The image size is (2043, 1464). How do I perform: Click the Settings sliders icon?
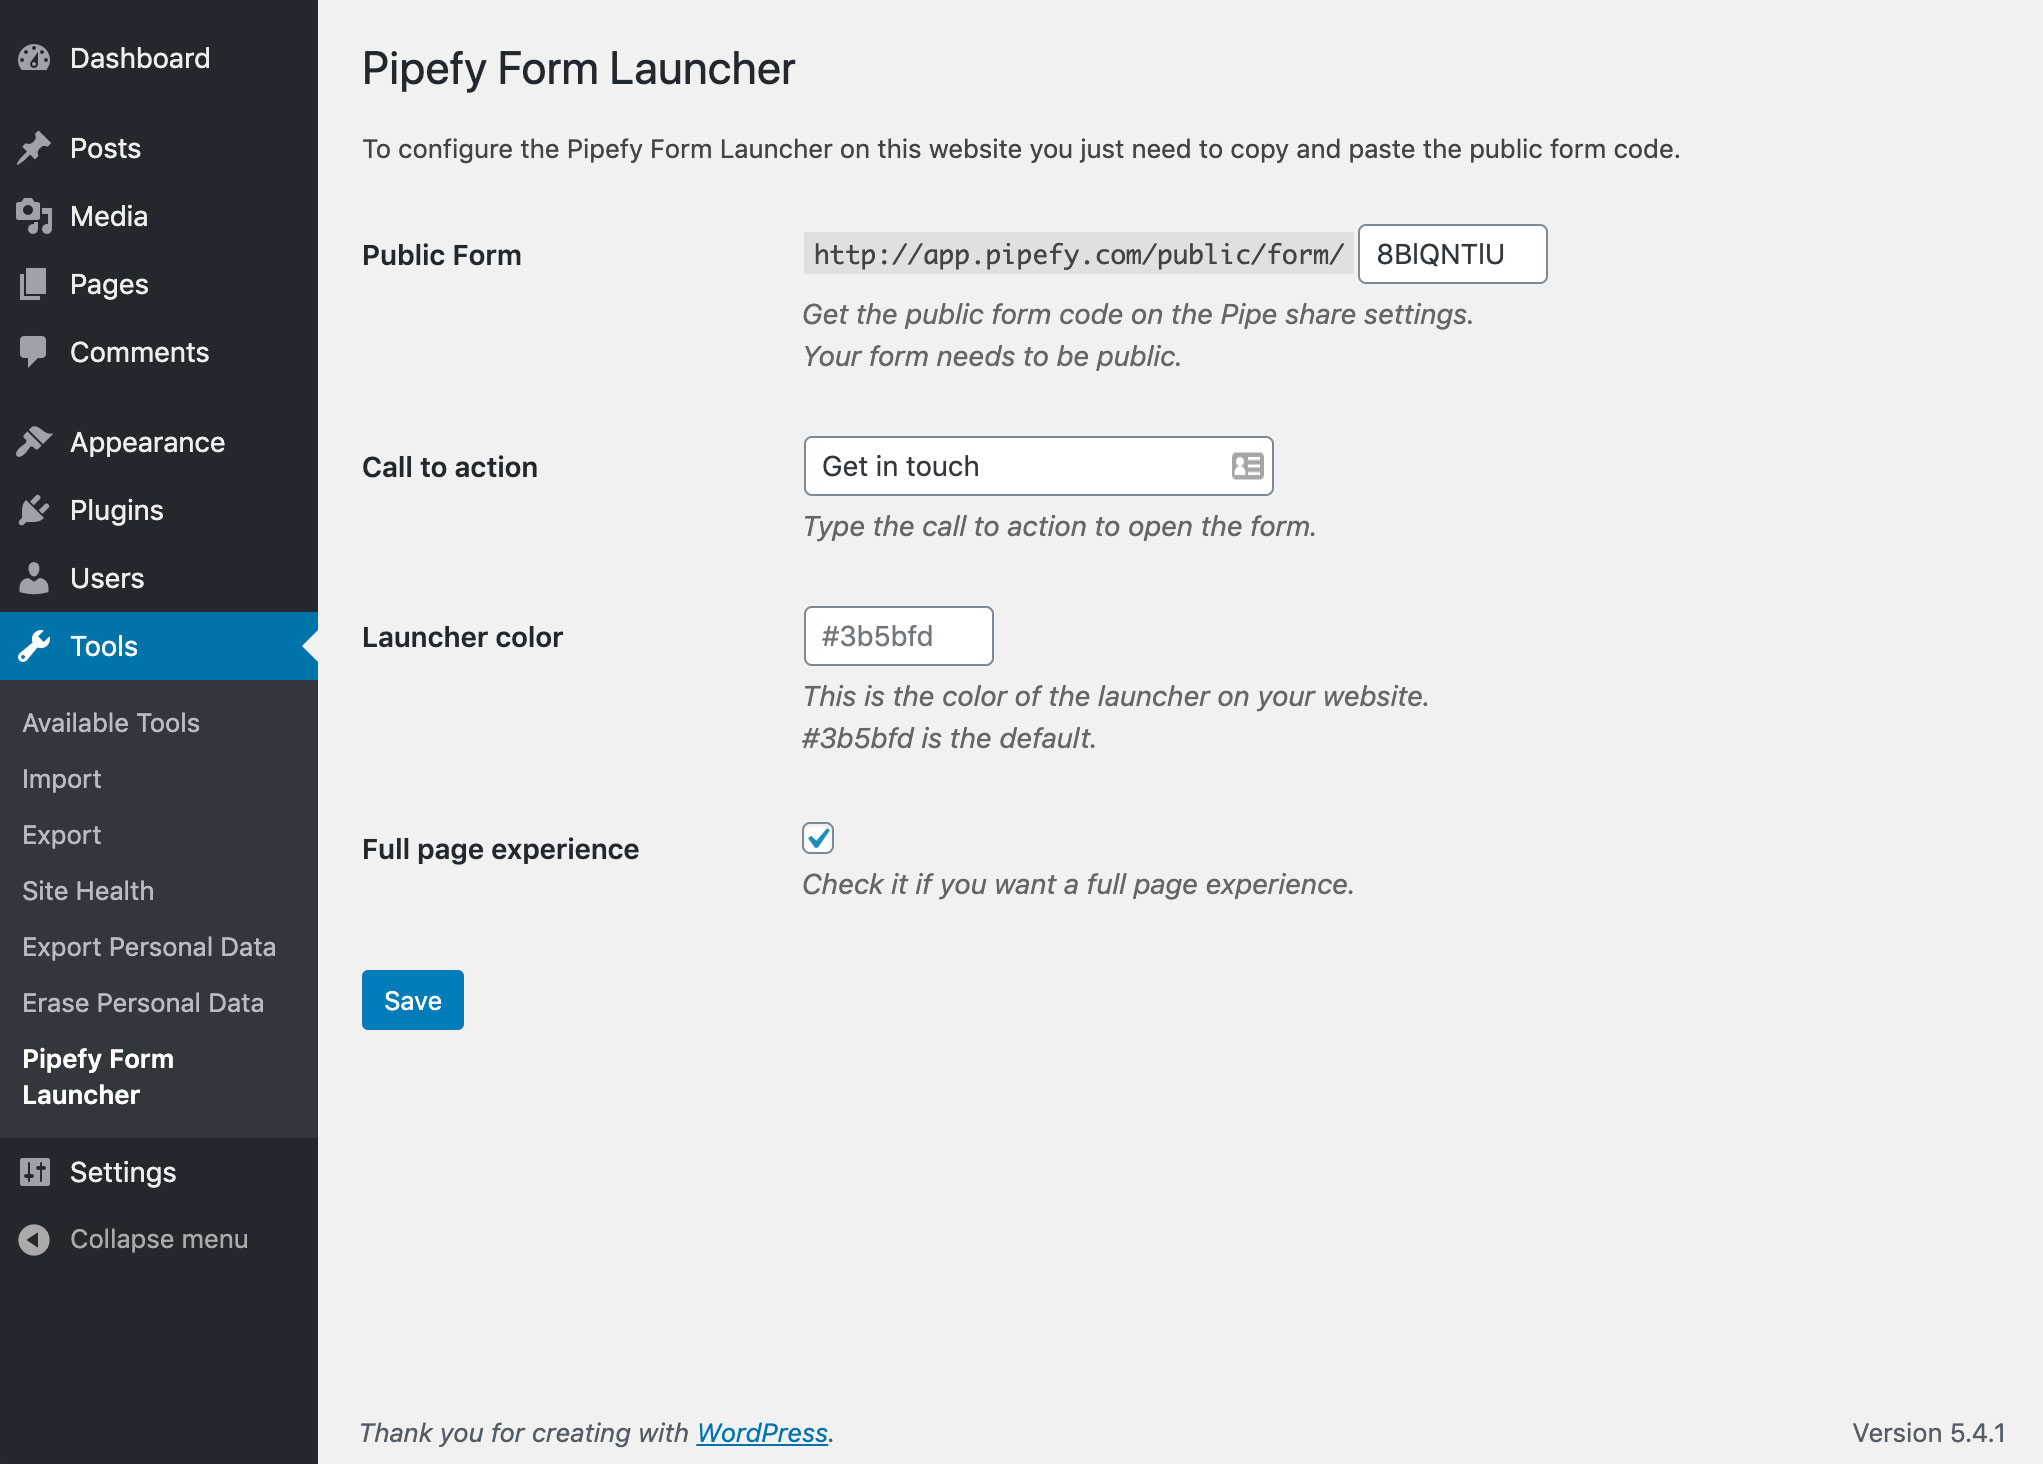coord(34,1172)
